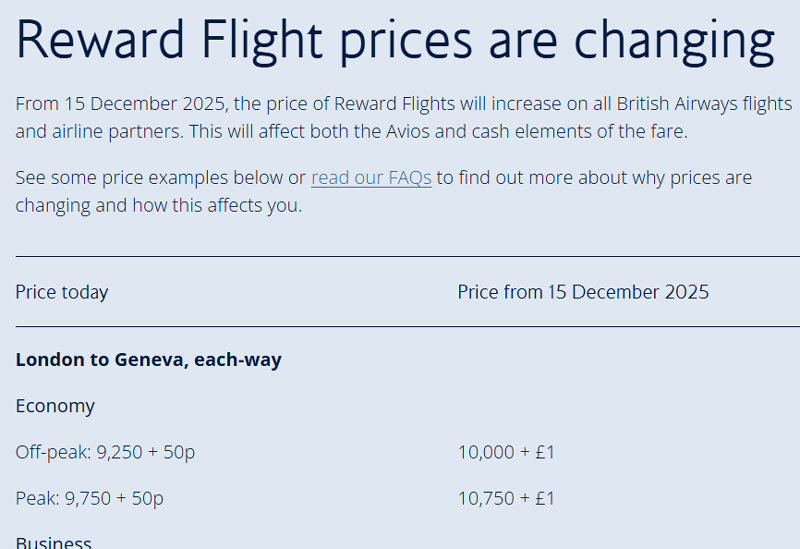Click the text "changing and how this affects you"
The width and height of the screenshot is (800, 549).
point(158,206)
